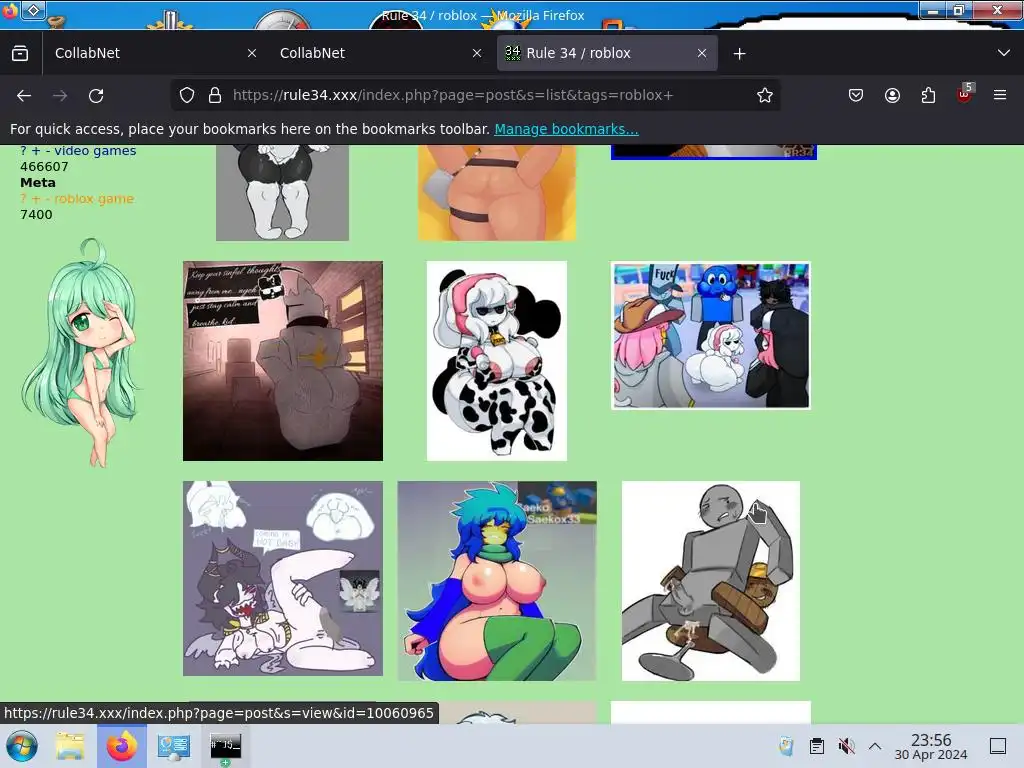Save page to Pocket
This screenshot has width=1024, height=768.
click(x=856, y=95)
